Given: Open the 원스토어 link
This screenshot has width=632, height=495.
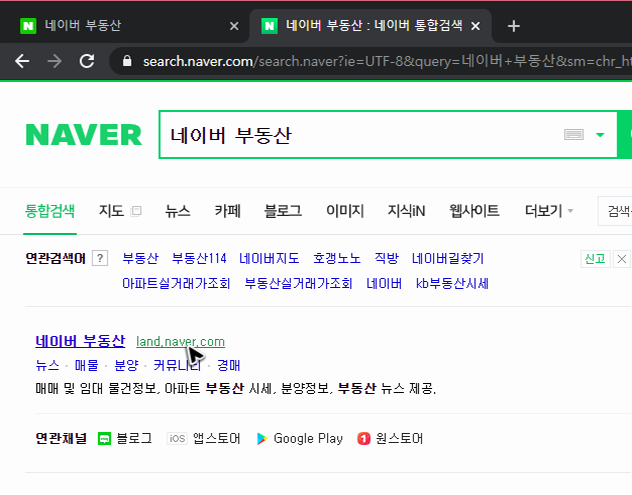Looking at the screenshot, I should pyautogui.click(x=399, y=438).
